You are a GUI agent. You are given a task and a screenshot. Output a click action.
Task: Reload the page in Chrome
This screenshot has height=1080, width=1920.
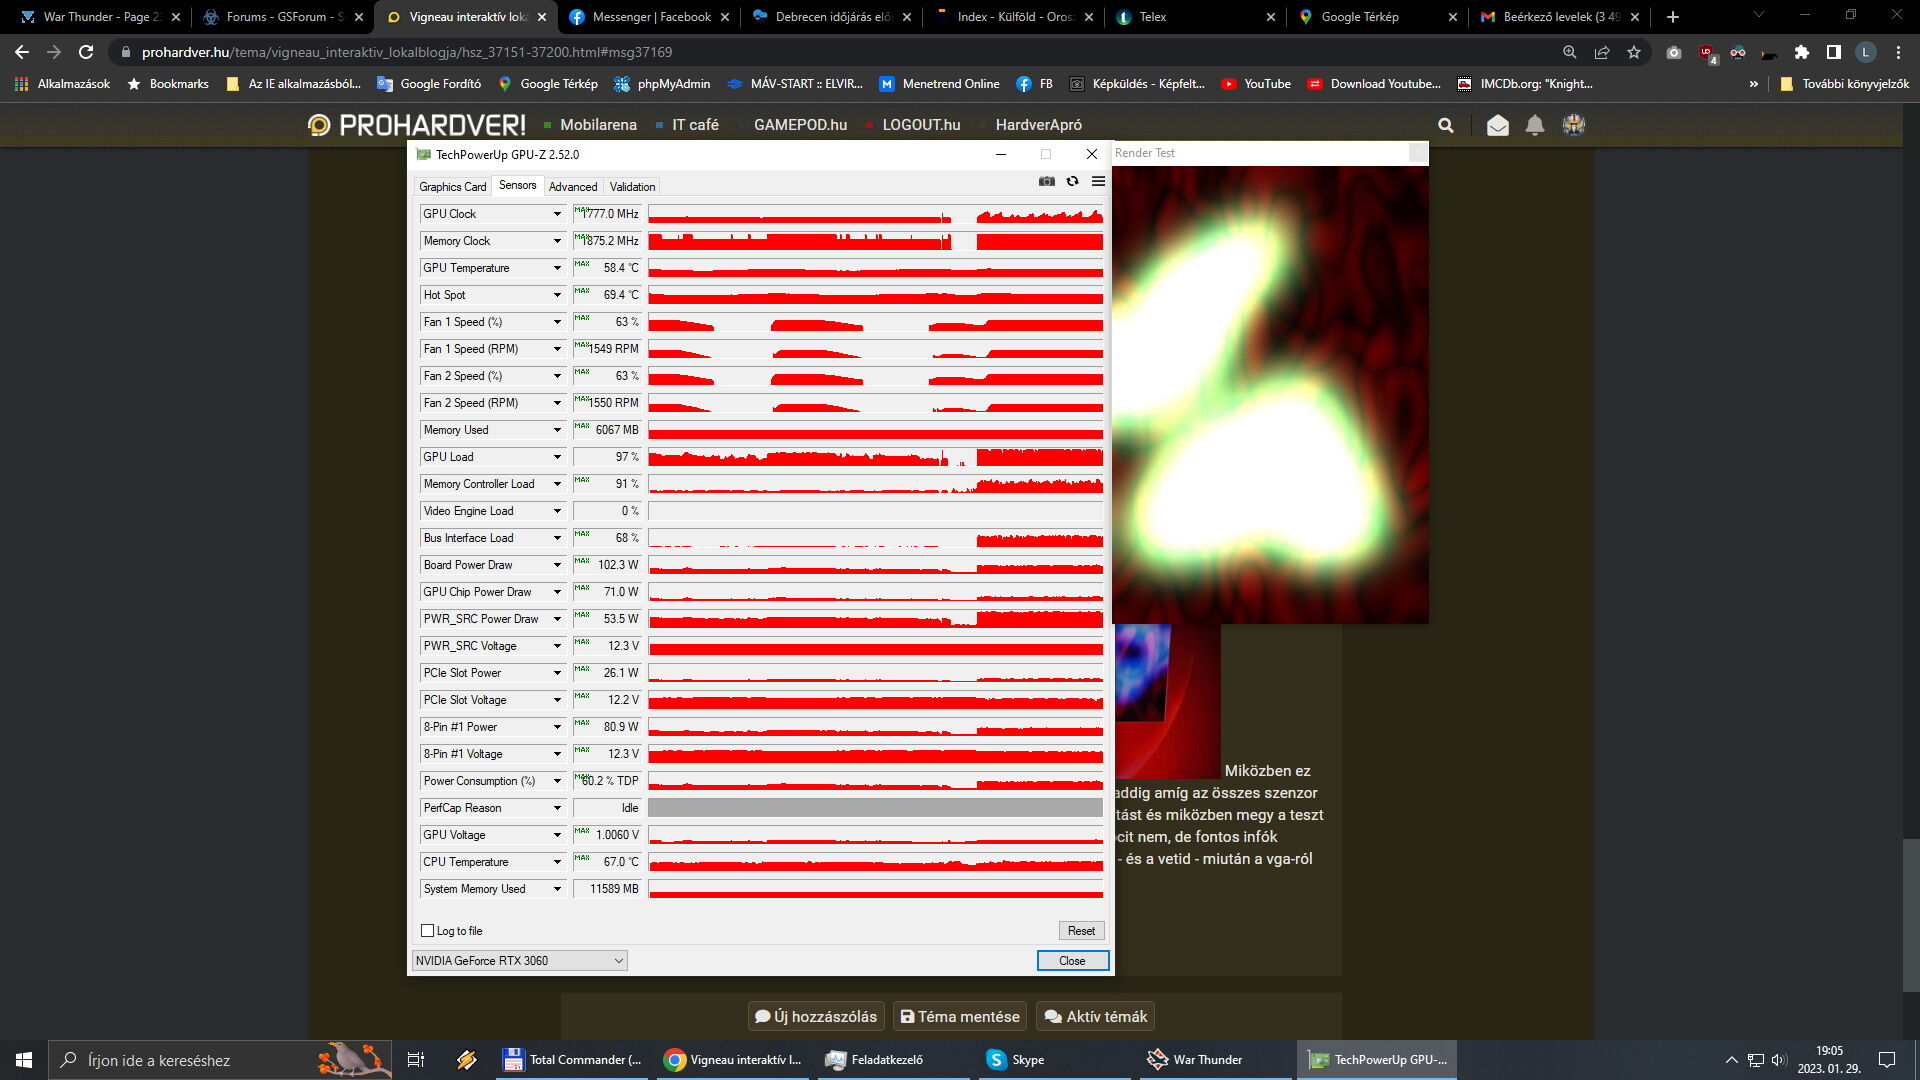pyautogui.click(x=86, y=52)
